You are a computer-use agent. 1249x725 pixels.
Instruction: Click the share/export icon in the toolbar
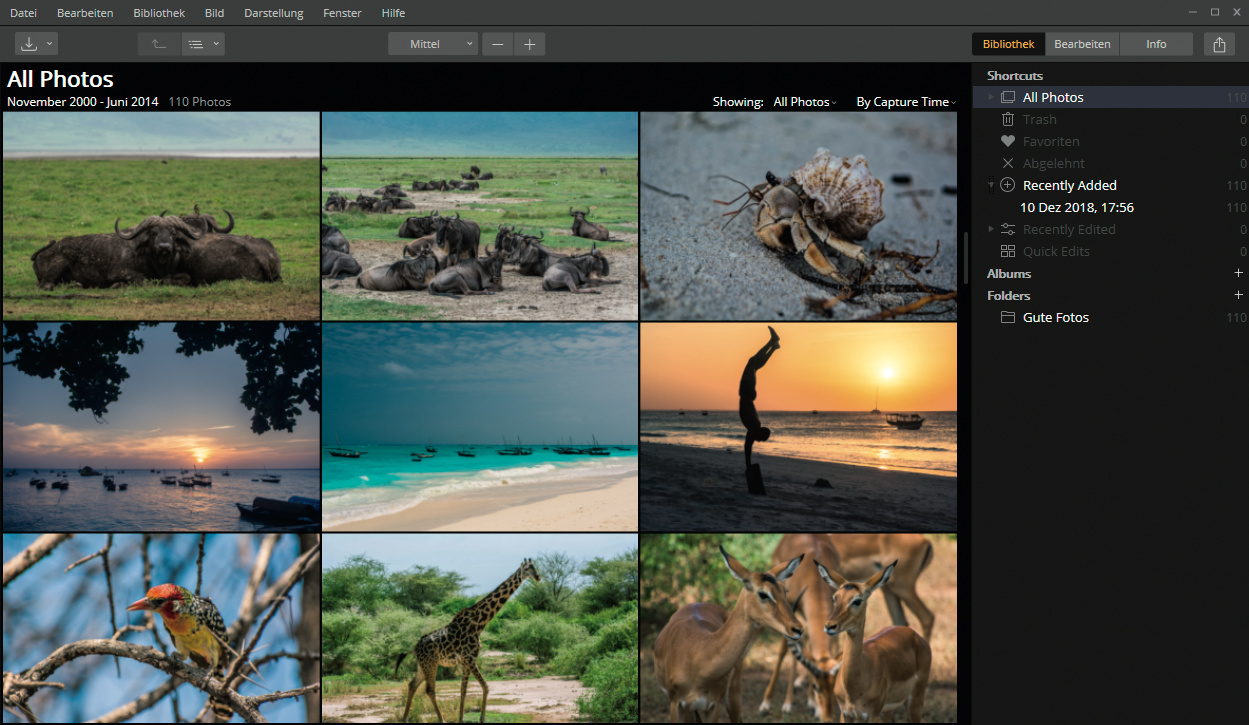point(1219,44)
